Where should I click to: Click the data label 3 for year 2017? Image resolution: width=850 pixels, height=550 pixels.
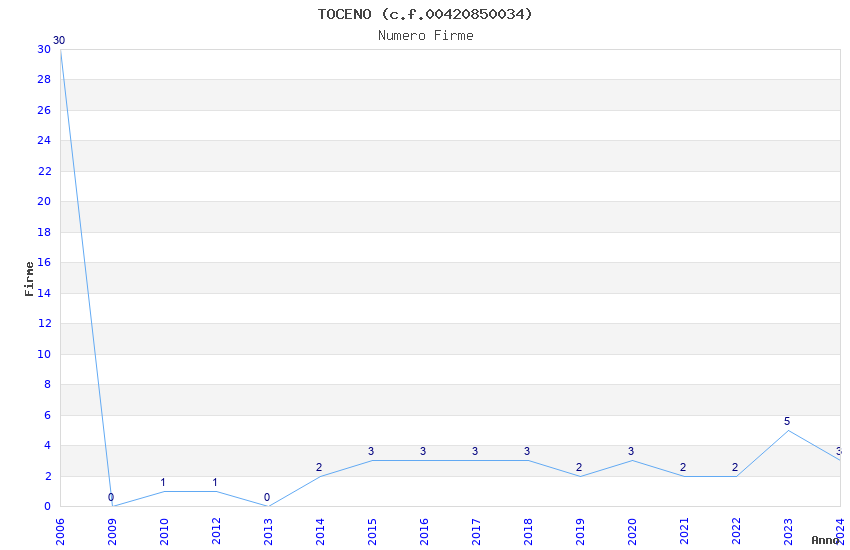[x=475, y=451]
